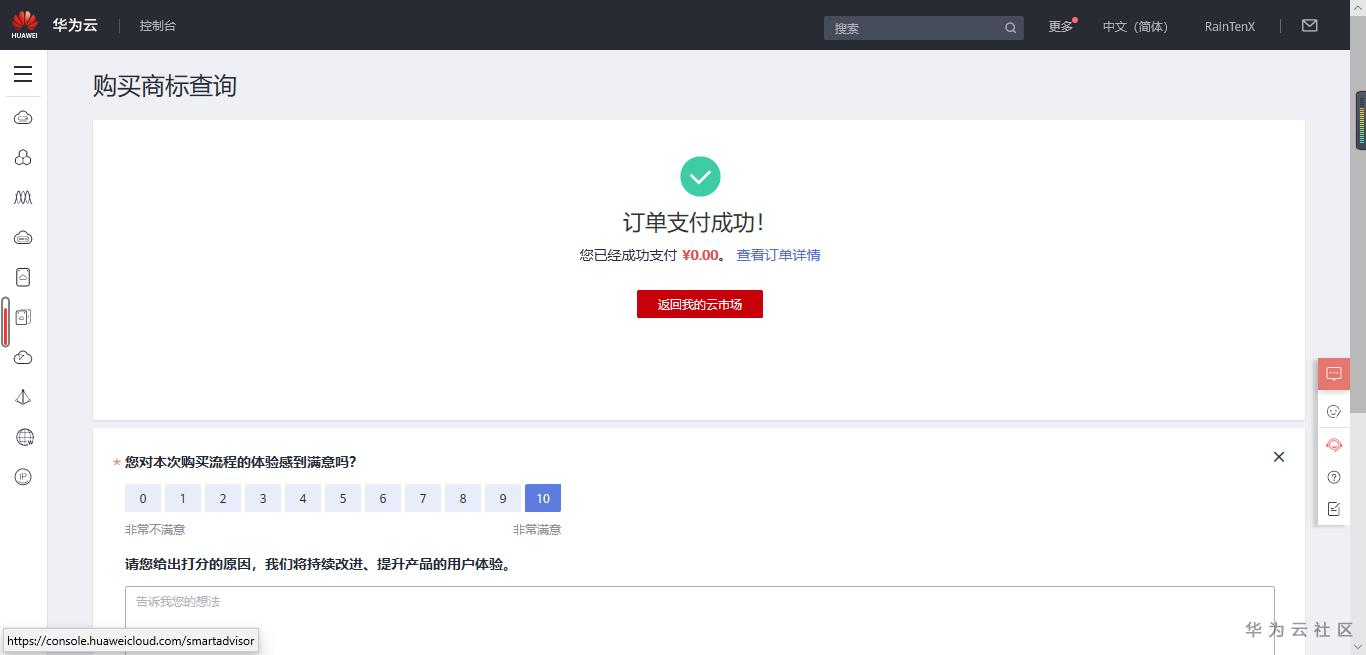Open the three-circles cluster sidebar icon
Viewport: 1366px width, 655px height.
click(x=23, y=158)
